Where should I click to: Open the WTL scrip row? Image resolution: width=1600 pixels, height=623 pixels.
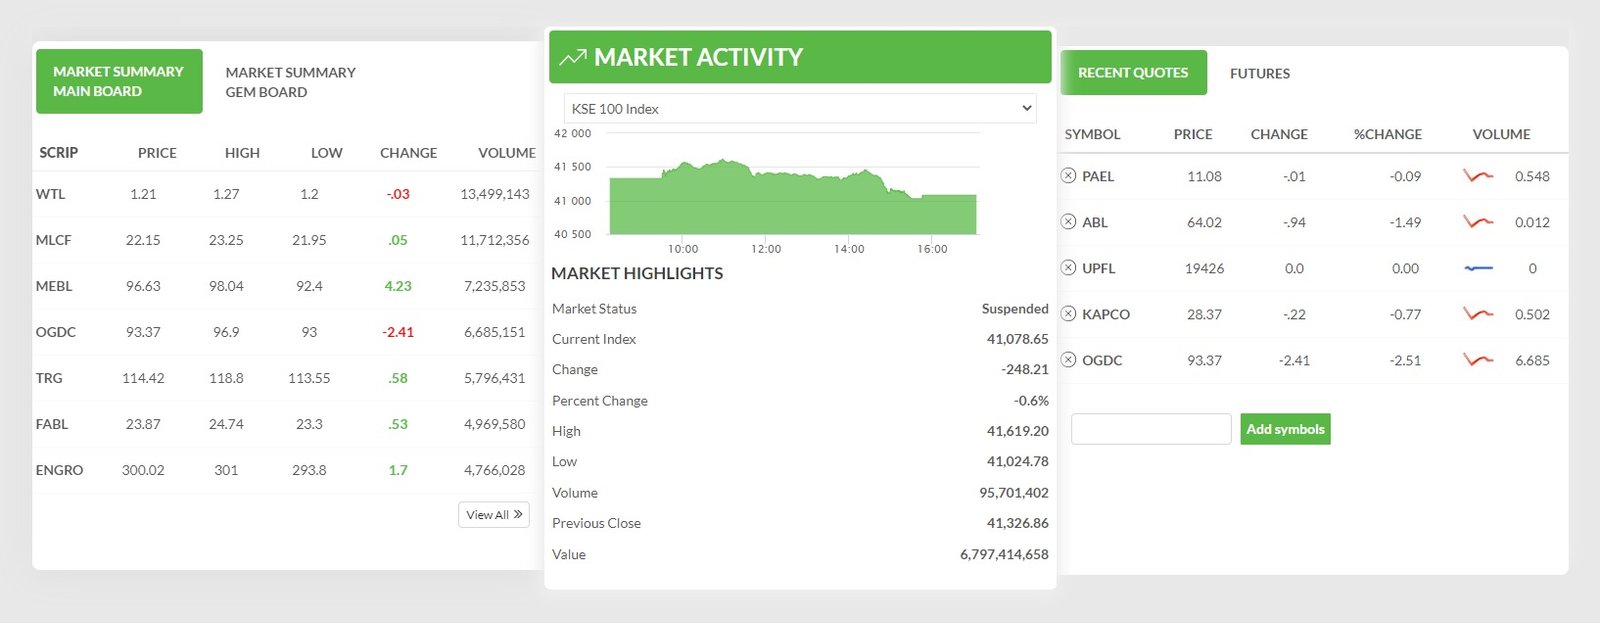50,194
